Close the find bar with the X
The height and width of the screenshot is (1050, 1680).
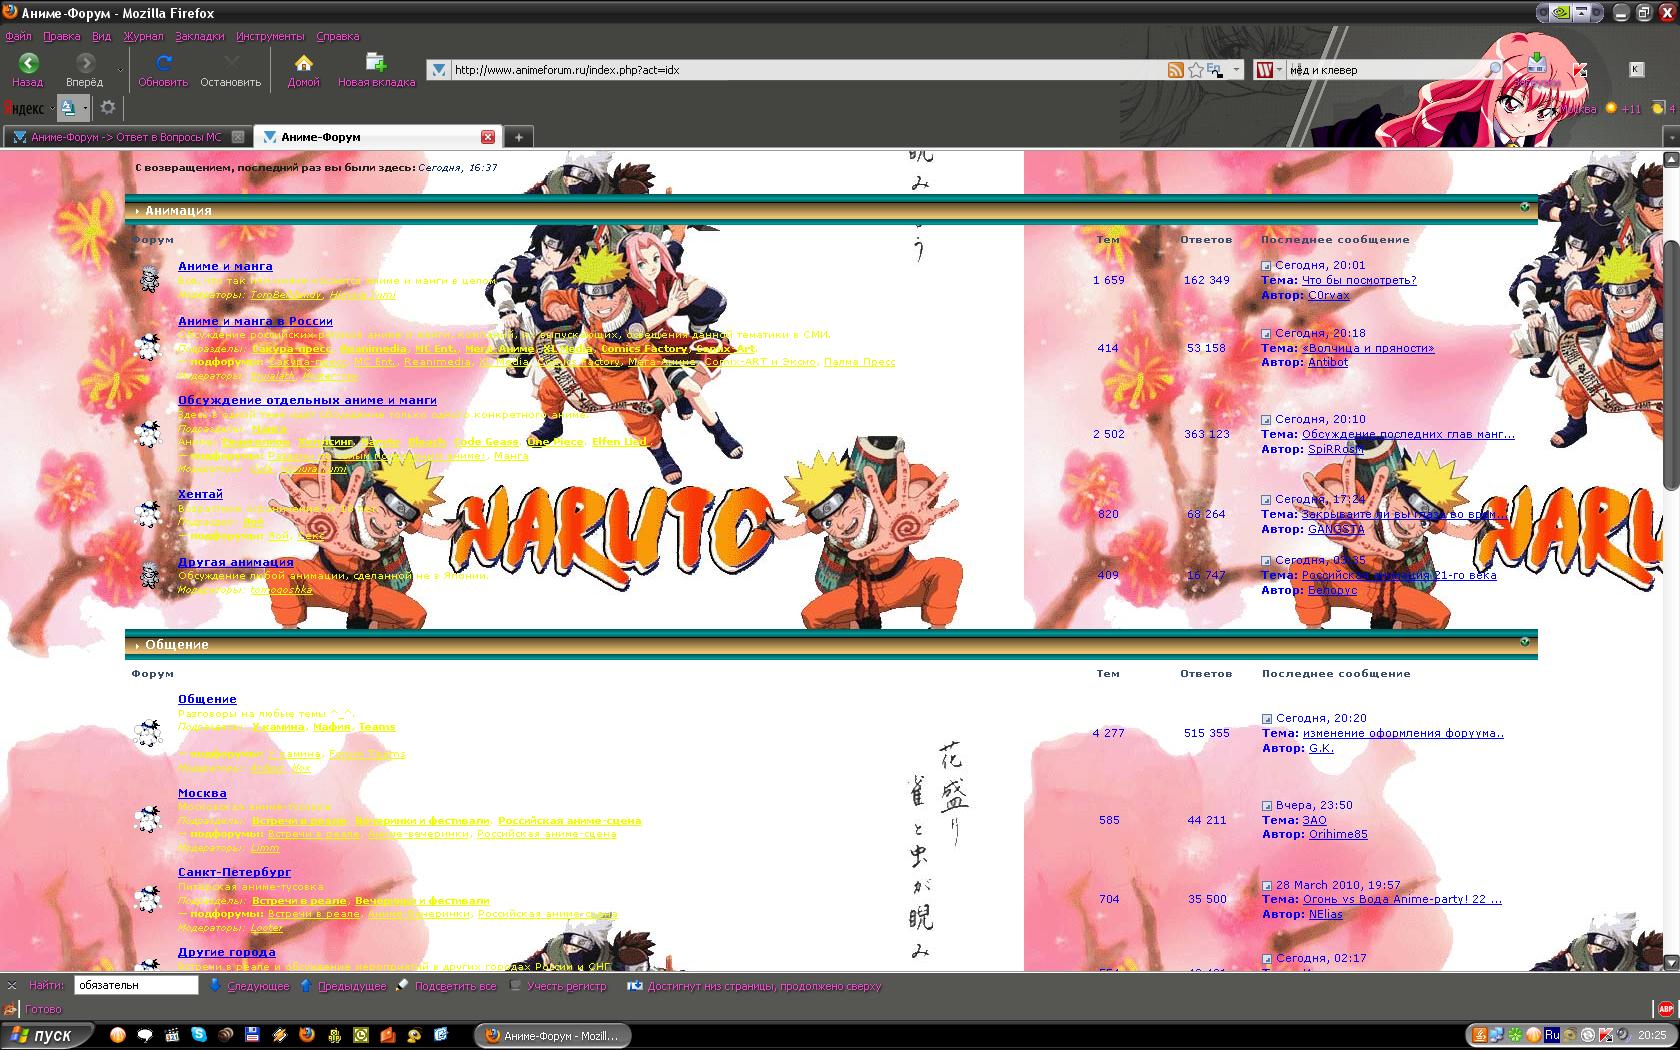point(11,985)
